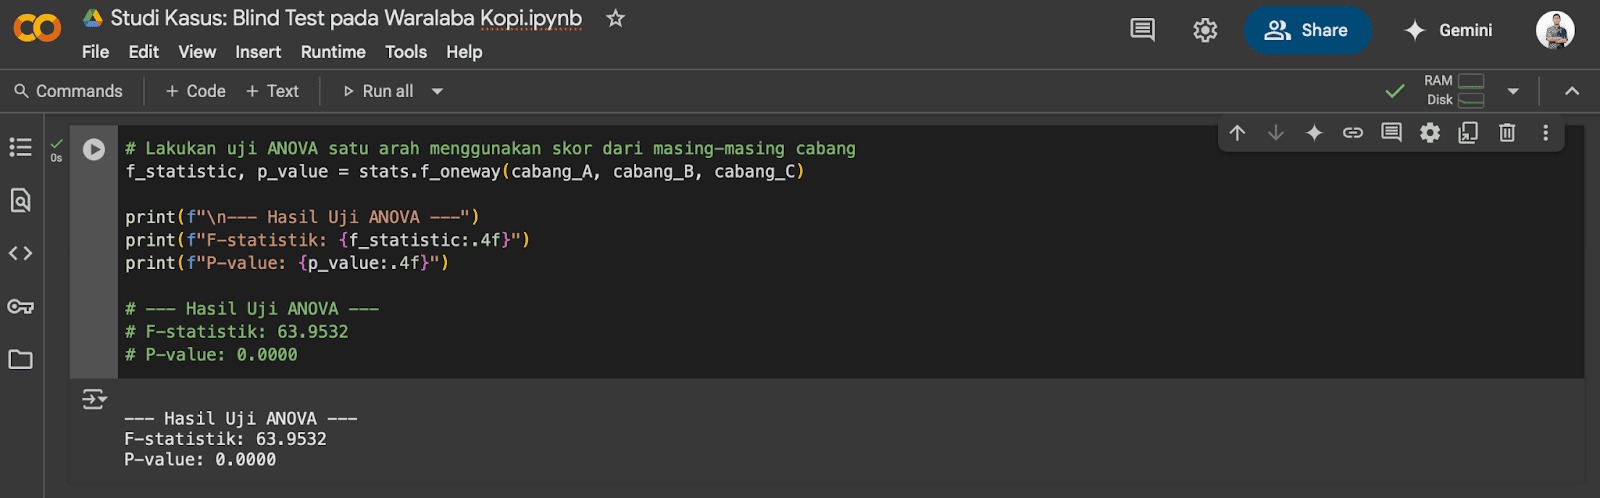
Task: Open cell settings gear
Action: coord(1430,133)
